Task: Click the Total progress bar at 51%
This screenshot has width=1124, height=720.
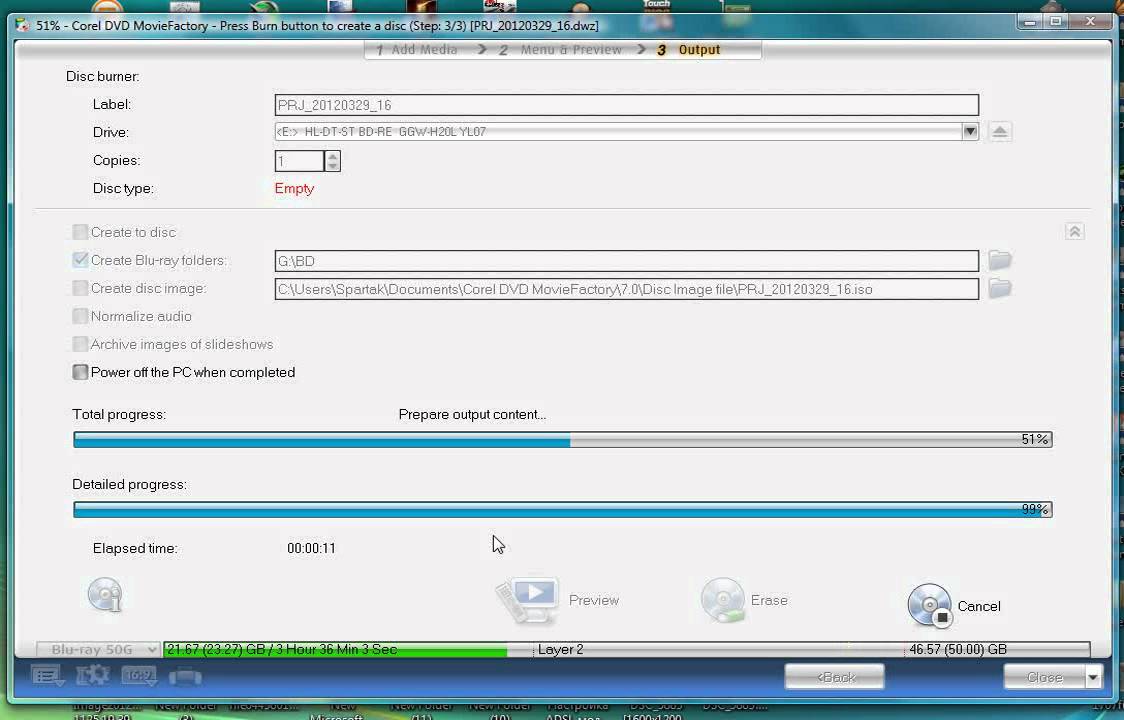Action: pyautogui.click(x=562, y=439)
